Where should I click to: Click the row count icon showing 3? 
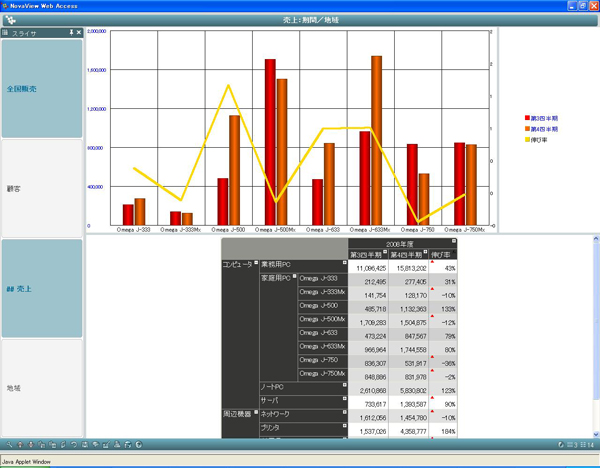point(572,445)
